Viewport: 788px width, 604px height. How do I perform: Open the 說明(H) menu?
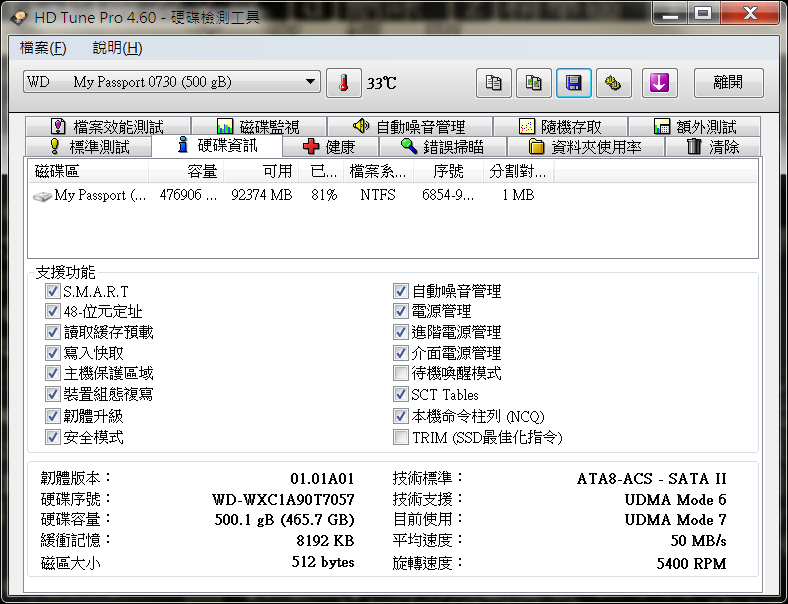point(118,48)
